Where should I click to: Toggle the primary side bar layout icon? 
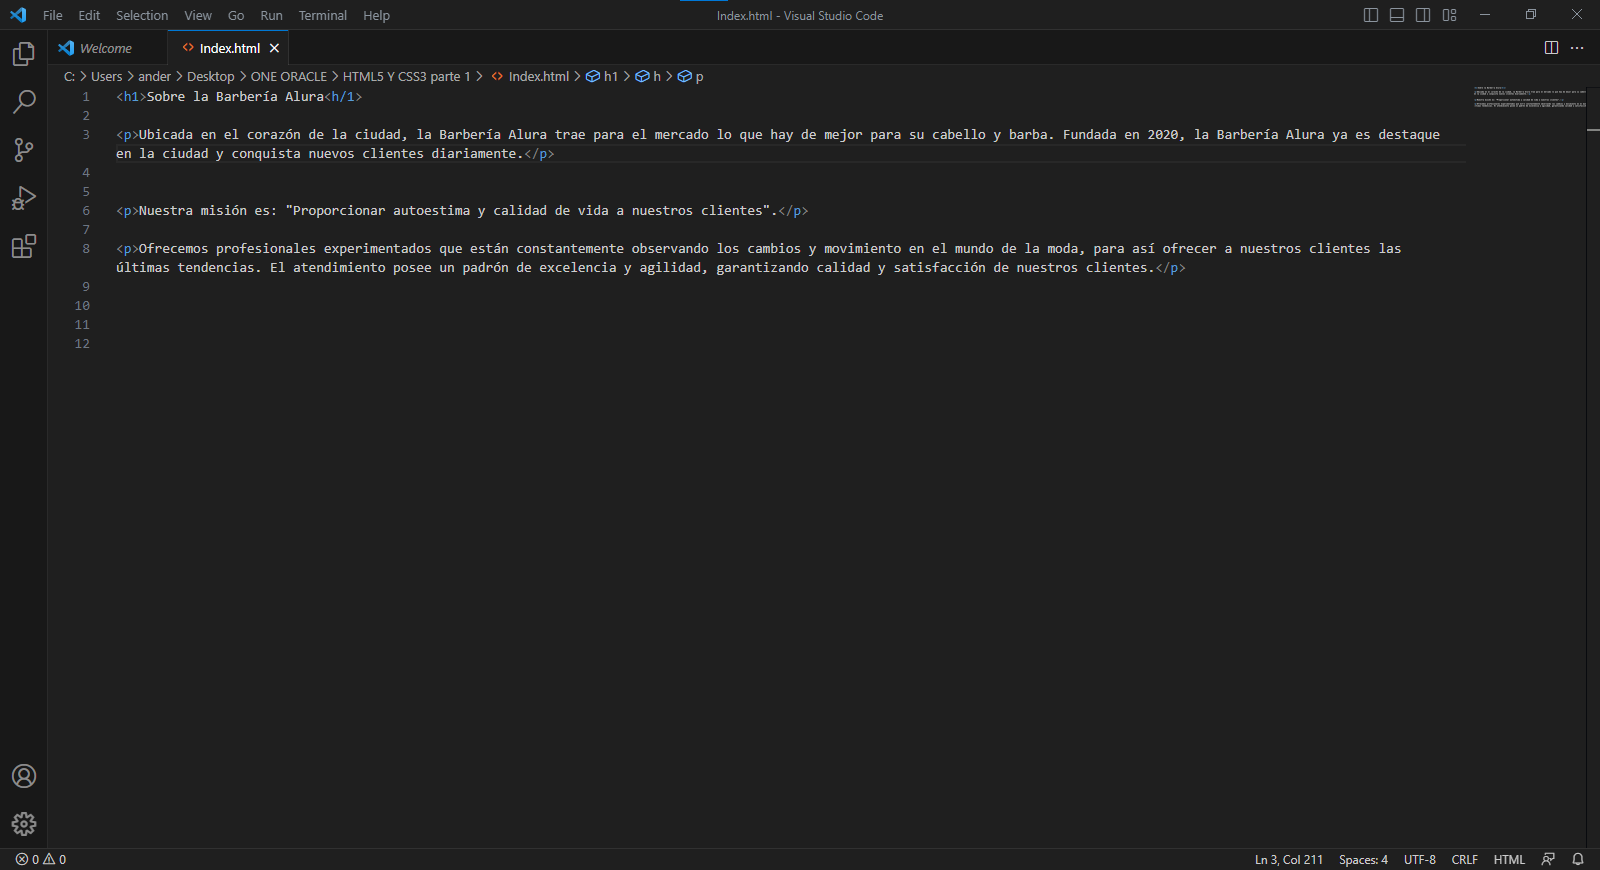click(x=1371, y=15)
